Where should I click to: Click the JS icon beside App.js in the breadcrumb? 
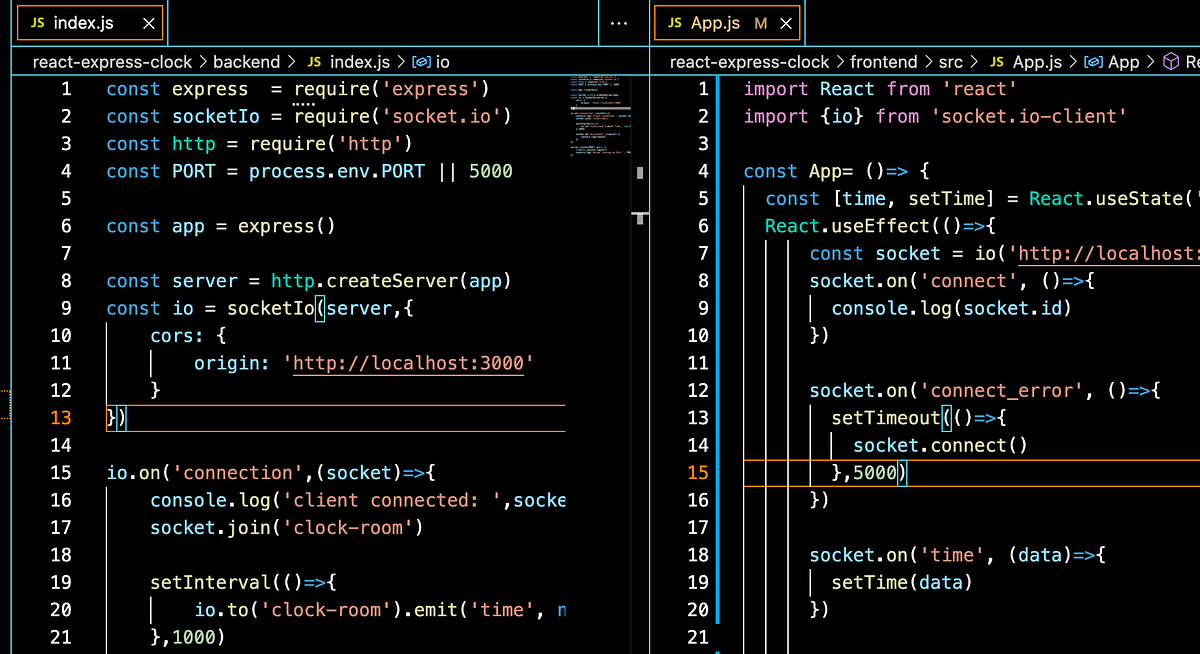(x=994, y=61)
